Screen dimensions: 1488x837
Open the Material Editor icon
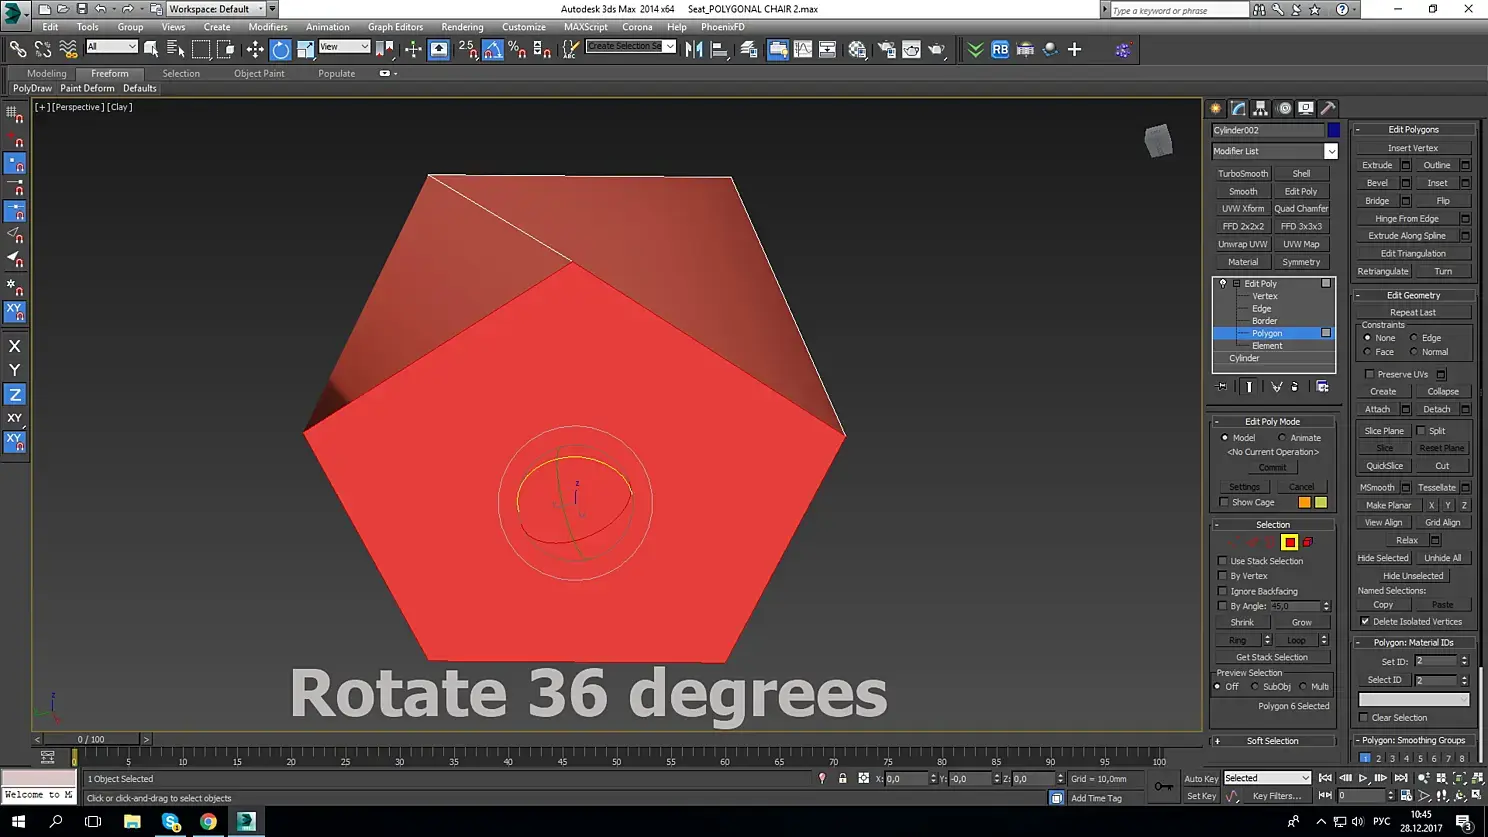[857, 49]
